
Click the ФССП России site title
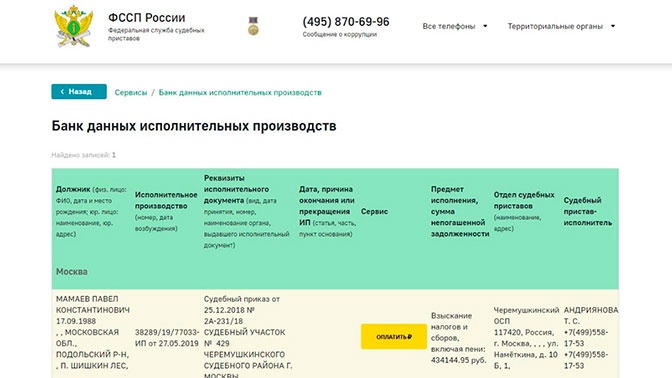(x=147, y=18)
